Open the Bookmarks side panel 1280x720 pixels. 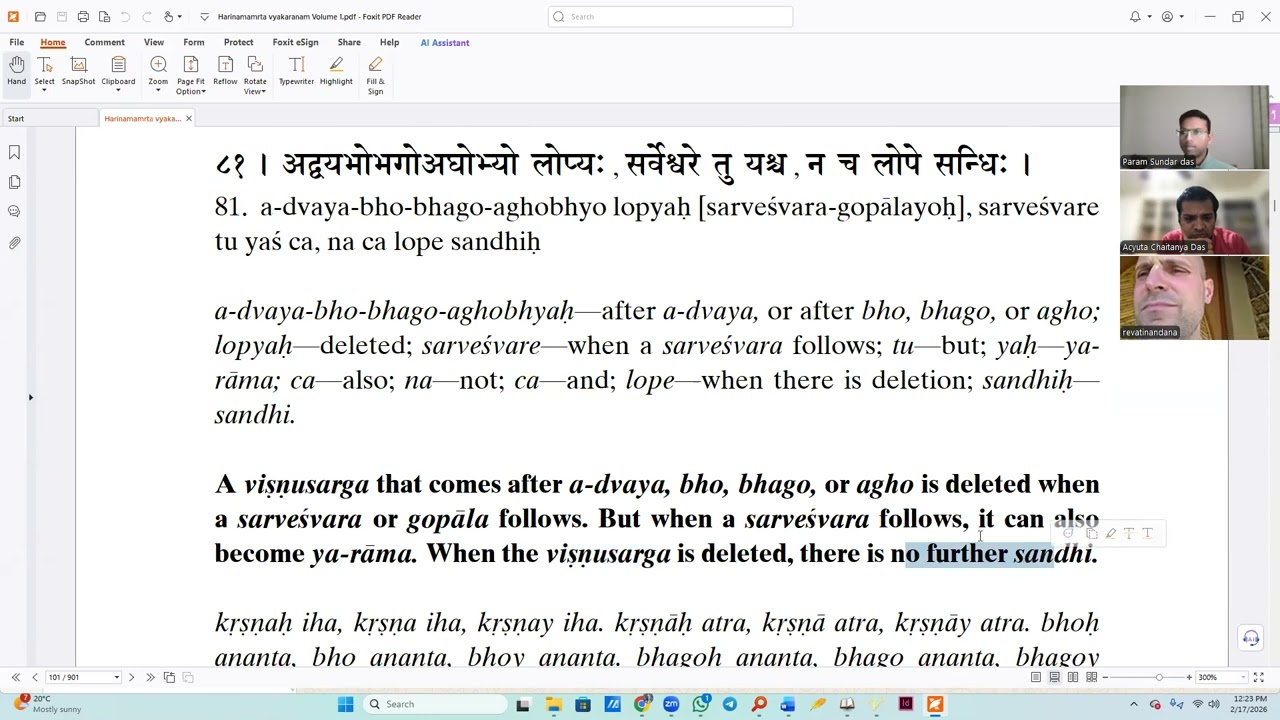click(x=15, y=152)
